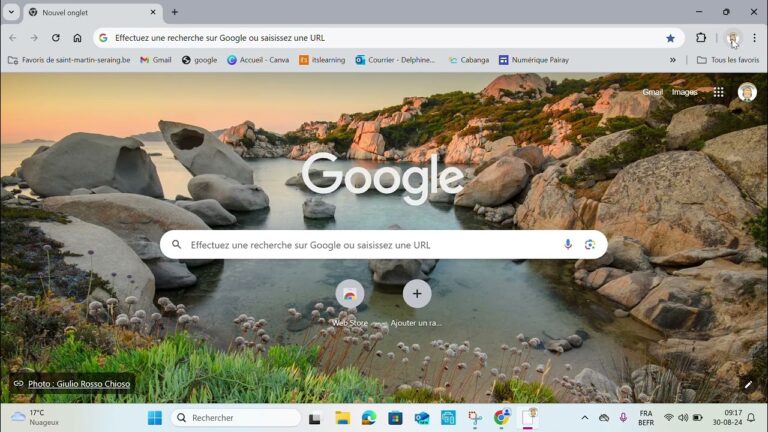The image size is (768, 432).
Task: Open Microsoft Store from the taskbar
Action: coord(395,418)
